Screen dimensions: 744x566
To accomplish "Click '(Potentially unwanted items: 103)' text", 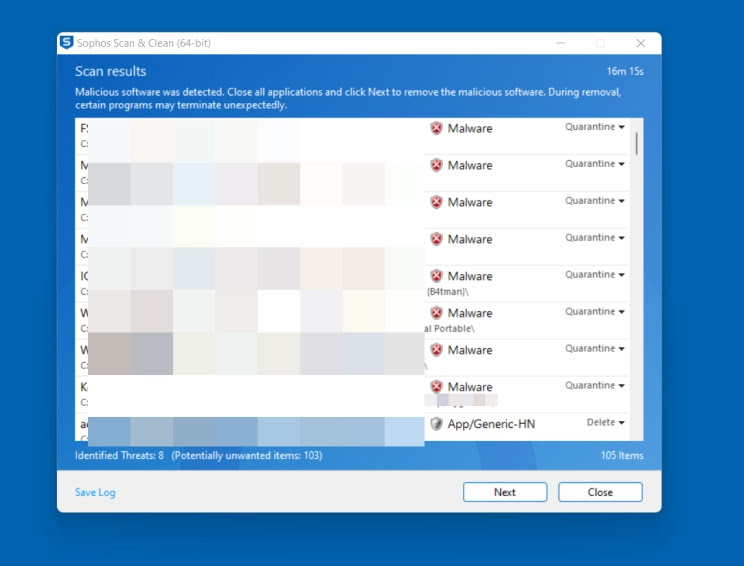I will (247, 455).
